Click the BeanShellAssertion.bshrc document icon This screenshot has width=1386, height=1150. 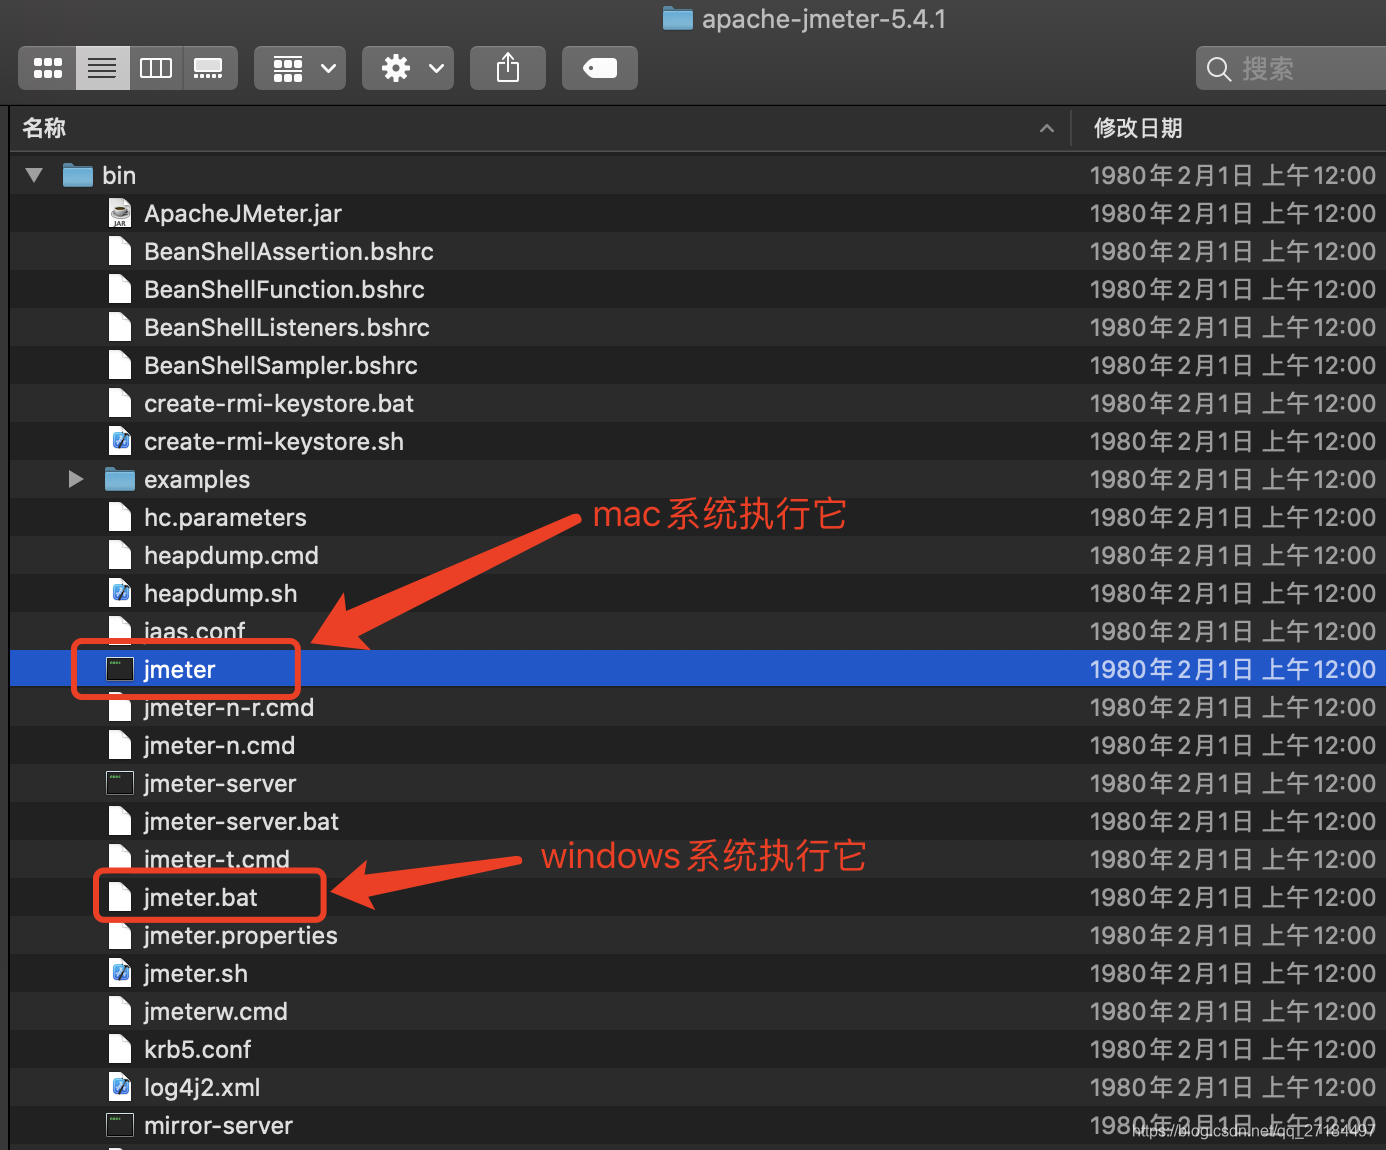[x=120, y=251]
